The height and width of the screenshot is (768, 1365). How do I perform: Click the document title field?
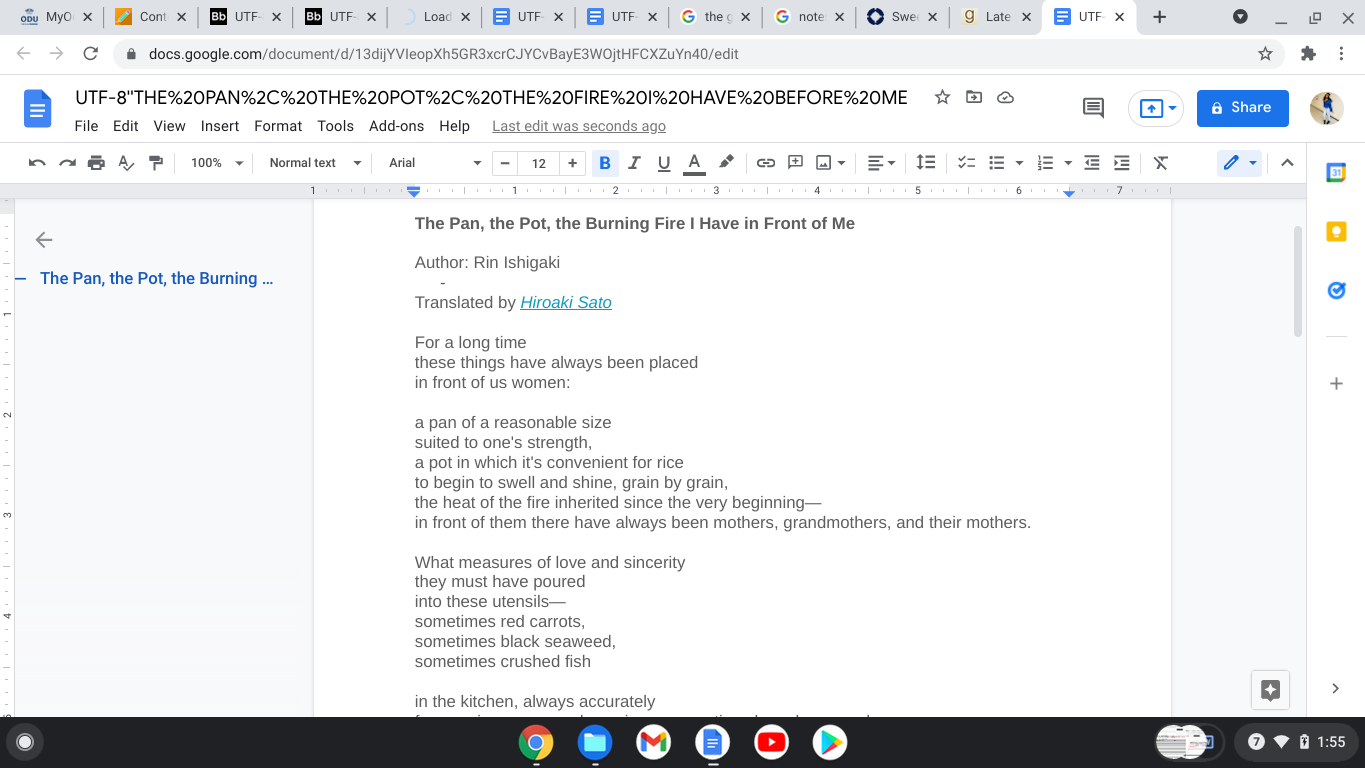pyautogui.click(x=492, y=97)
